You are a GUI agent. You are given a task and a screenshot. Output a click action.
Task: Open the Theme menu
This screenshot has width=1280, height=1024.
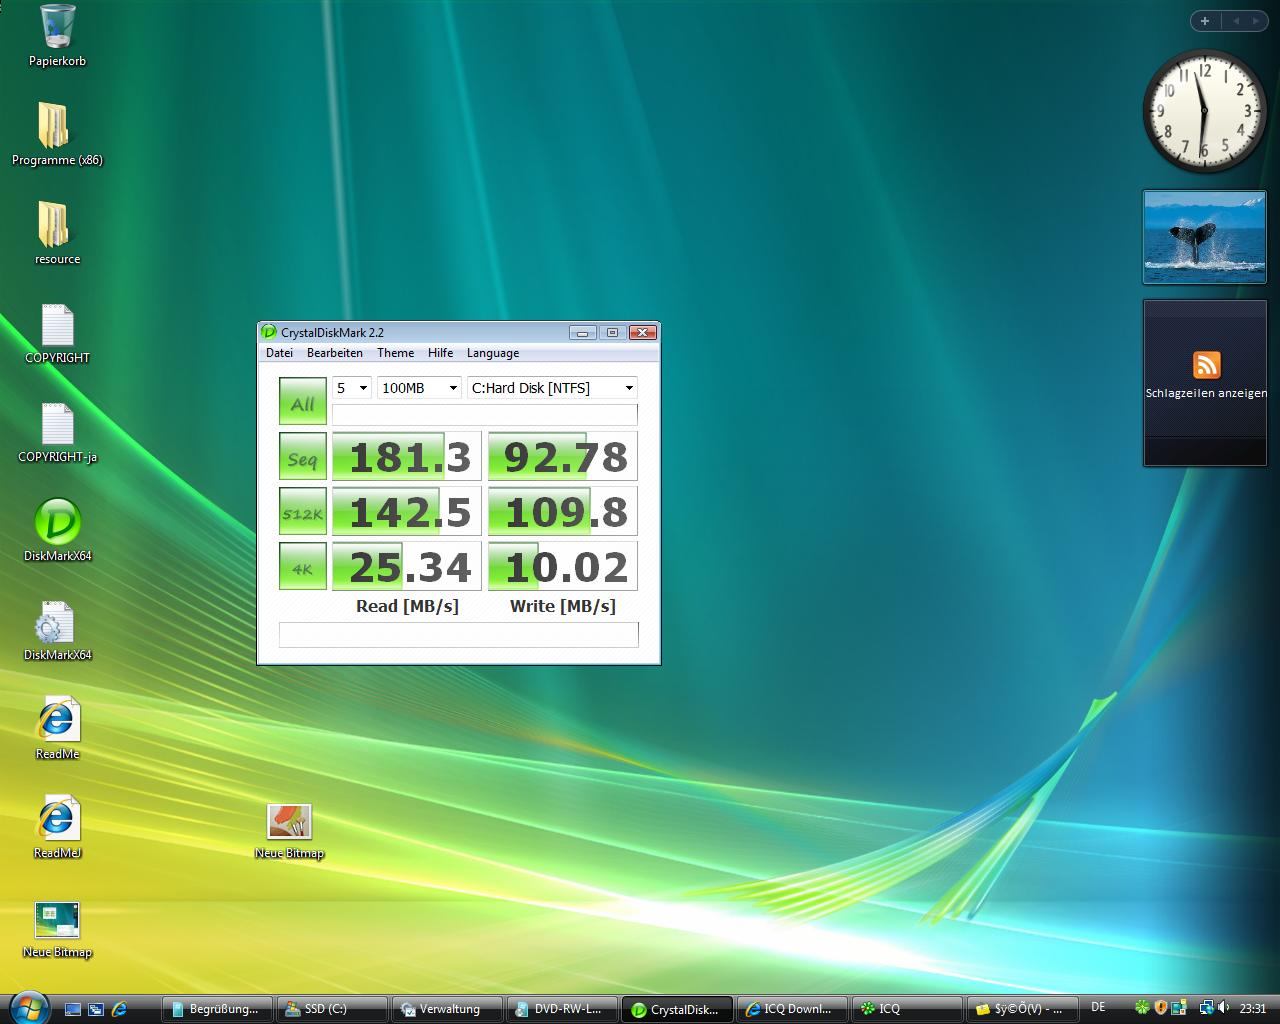(395, 353)
